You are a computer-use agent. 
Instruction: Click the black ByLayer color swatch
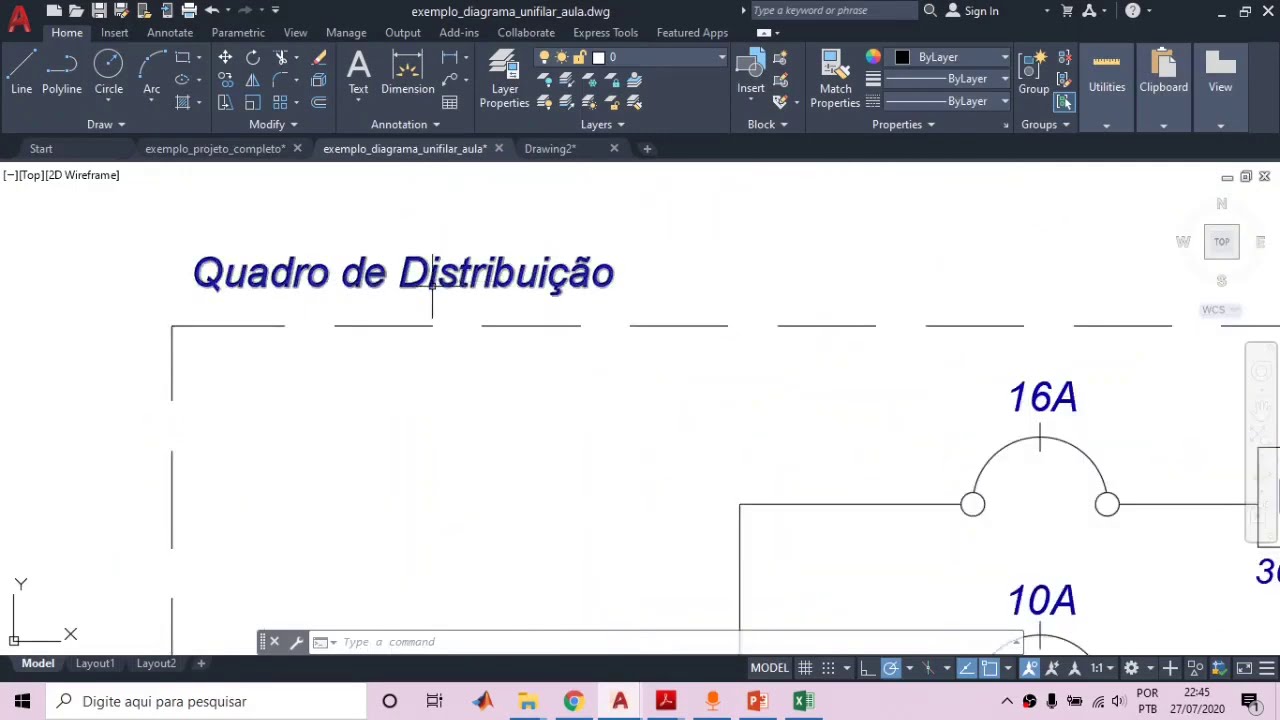(902, 57)
